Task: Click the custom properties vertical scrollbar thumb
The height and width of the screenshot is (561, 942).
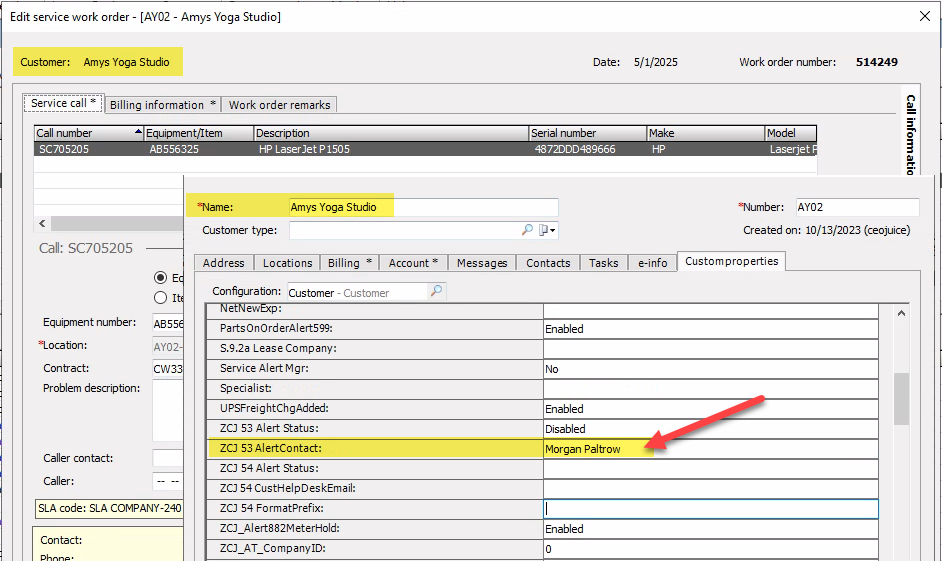Action: [901, 399]
